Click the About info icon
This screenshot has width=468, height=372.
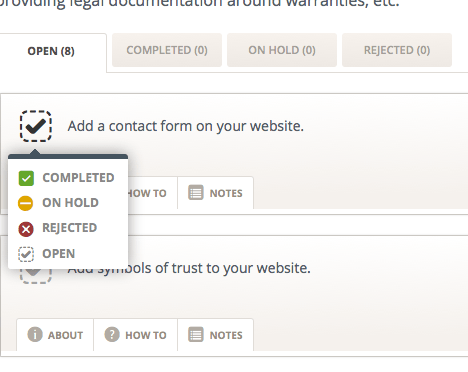coord(35,334)
